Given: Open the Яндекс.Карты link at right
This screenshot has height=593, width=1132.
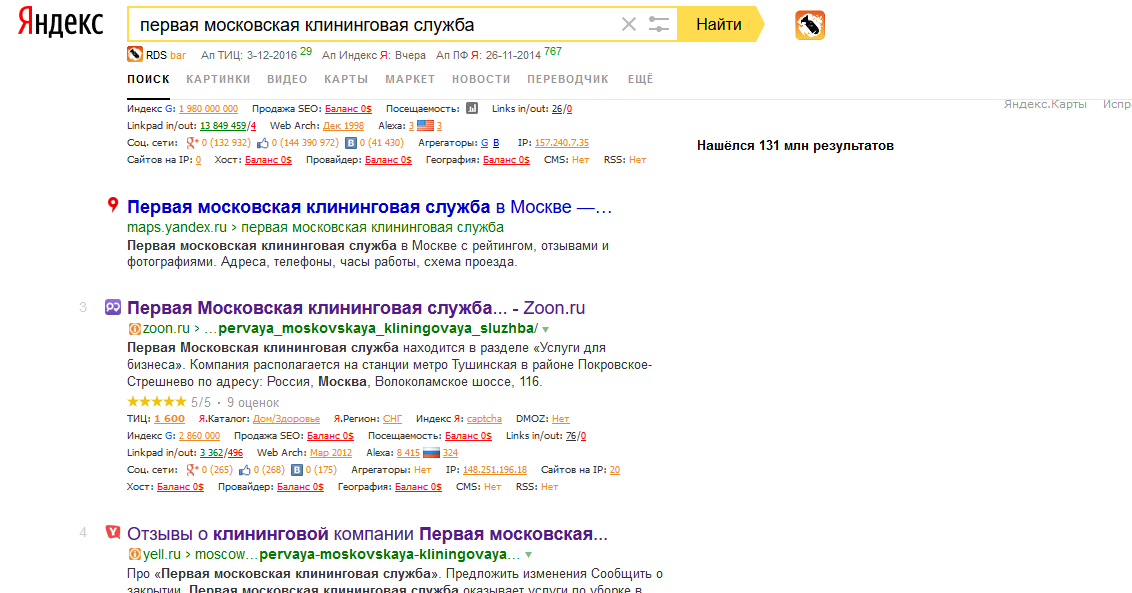Looking at the screenshot, I should coord(1045,104).
